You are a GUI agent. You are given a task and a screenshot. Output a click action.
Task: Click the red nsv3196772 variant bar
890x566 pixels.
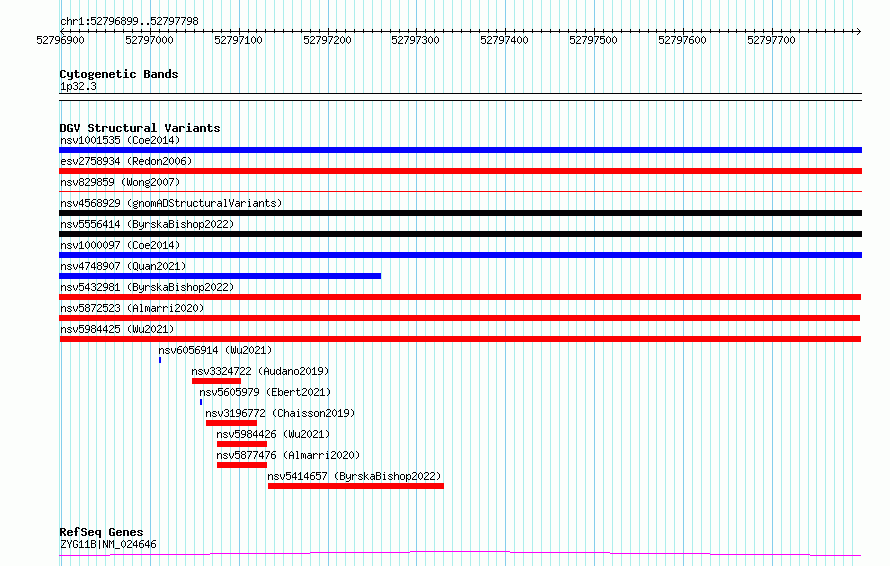(232, 423)
